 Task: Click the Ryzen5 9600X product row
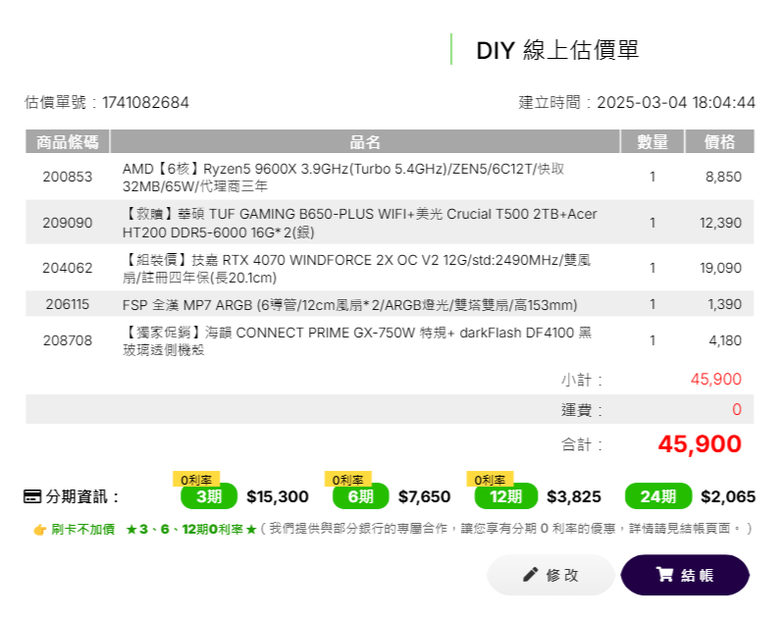(390, 177)
